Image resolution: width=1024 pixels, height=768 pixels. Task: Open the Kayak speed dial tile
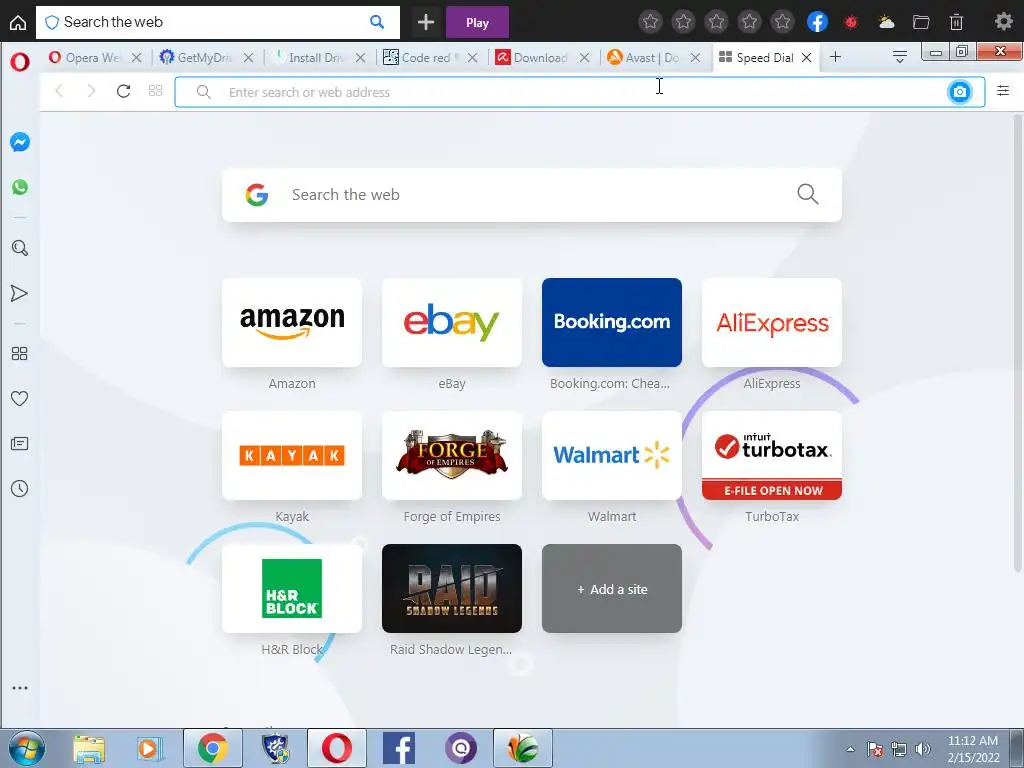click(292, 456)
